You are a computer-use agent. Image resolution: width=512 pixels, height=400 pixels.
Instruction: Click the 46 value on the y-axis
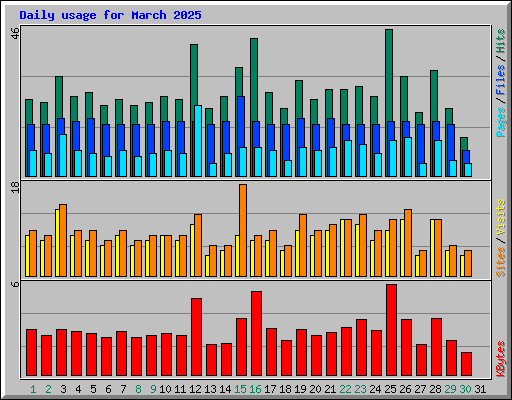pos(15,33)
